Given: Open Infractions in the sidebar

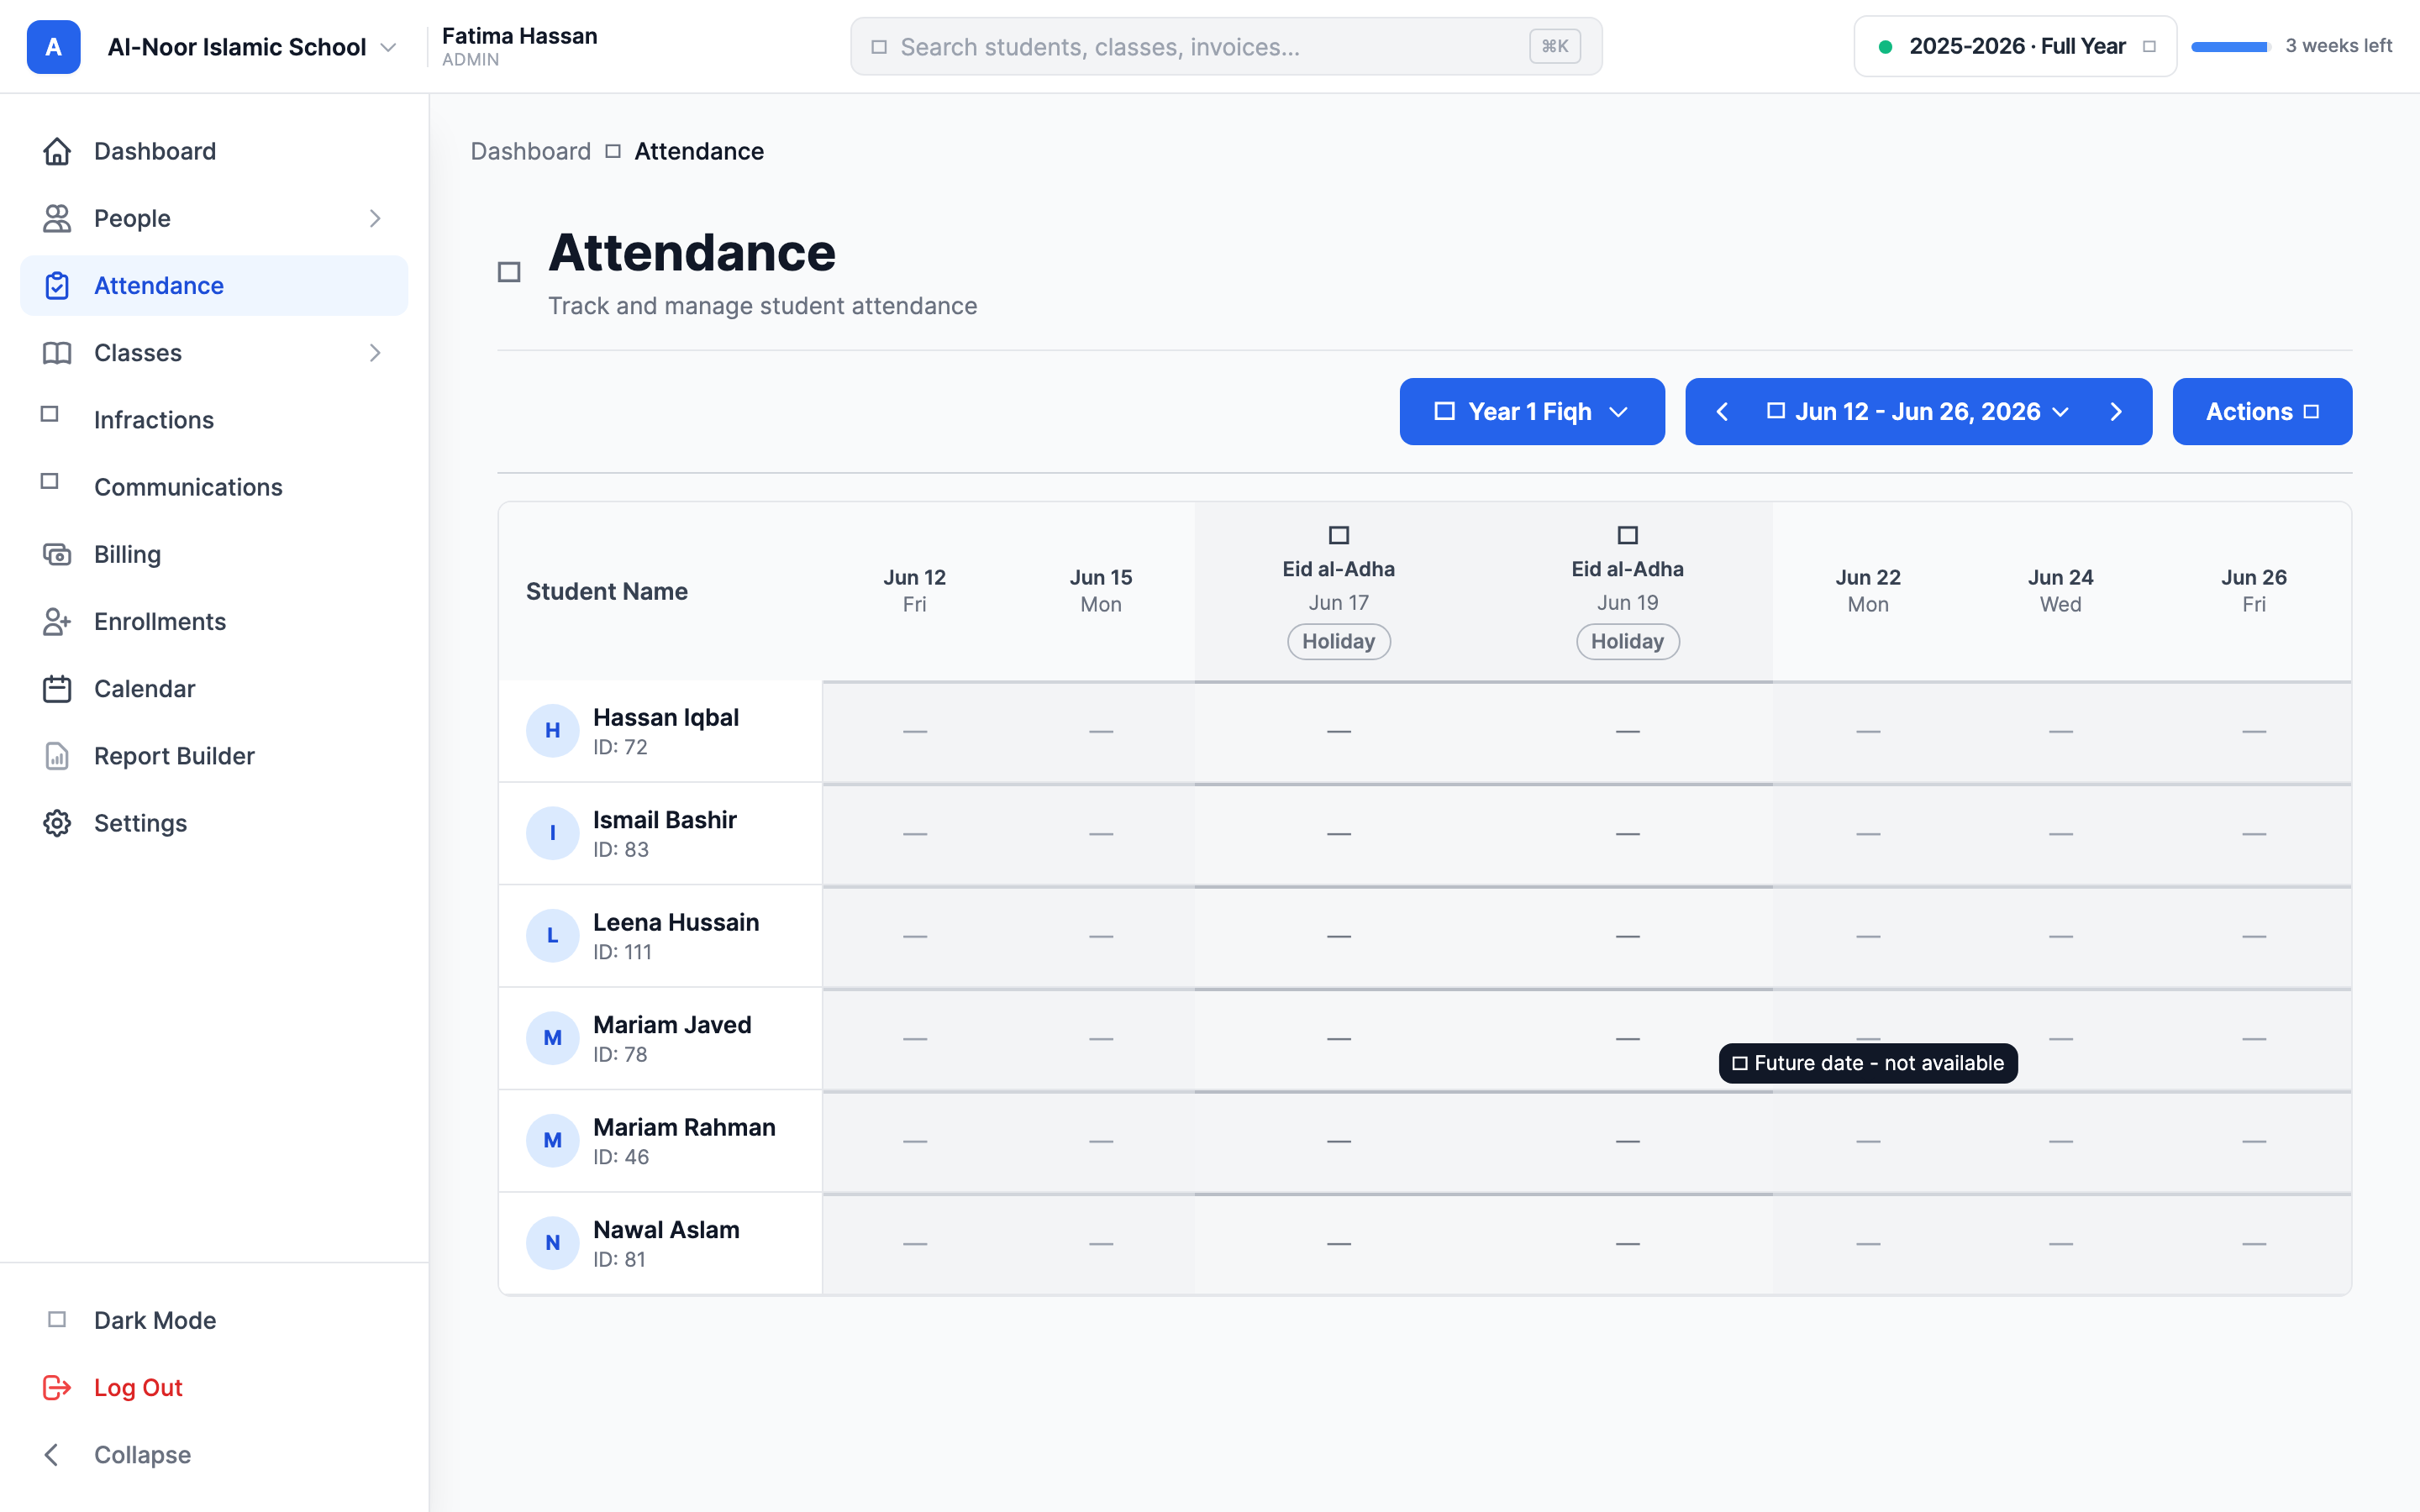Looking at the screenshot, I should [x=214, y=420].
